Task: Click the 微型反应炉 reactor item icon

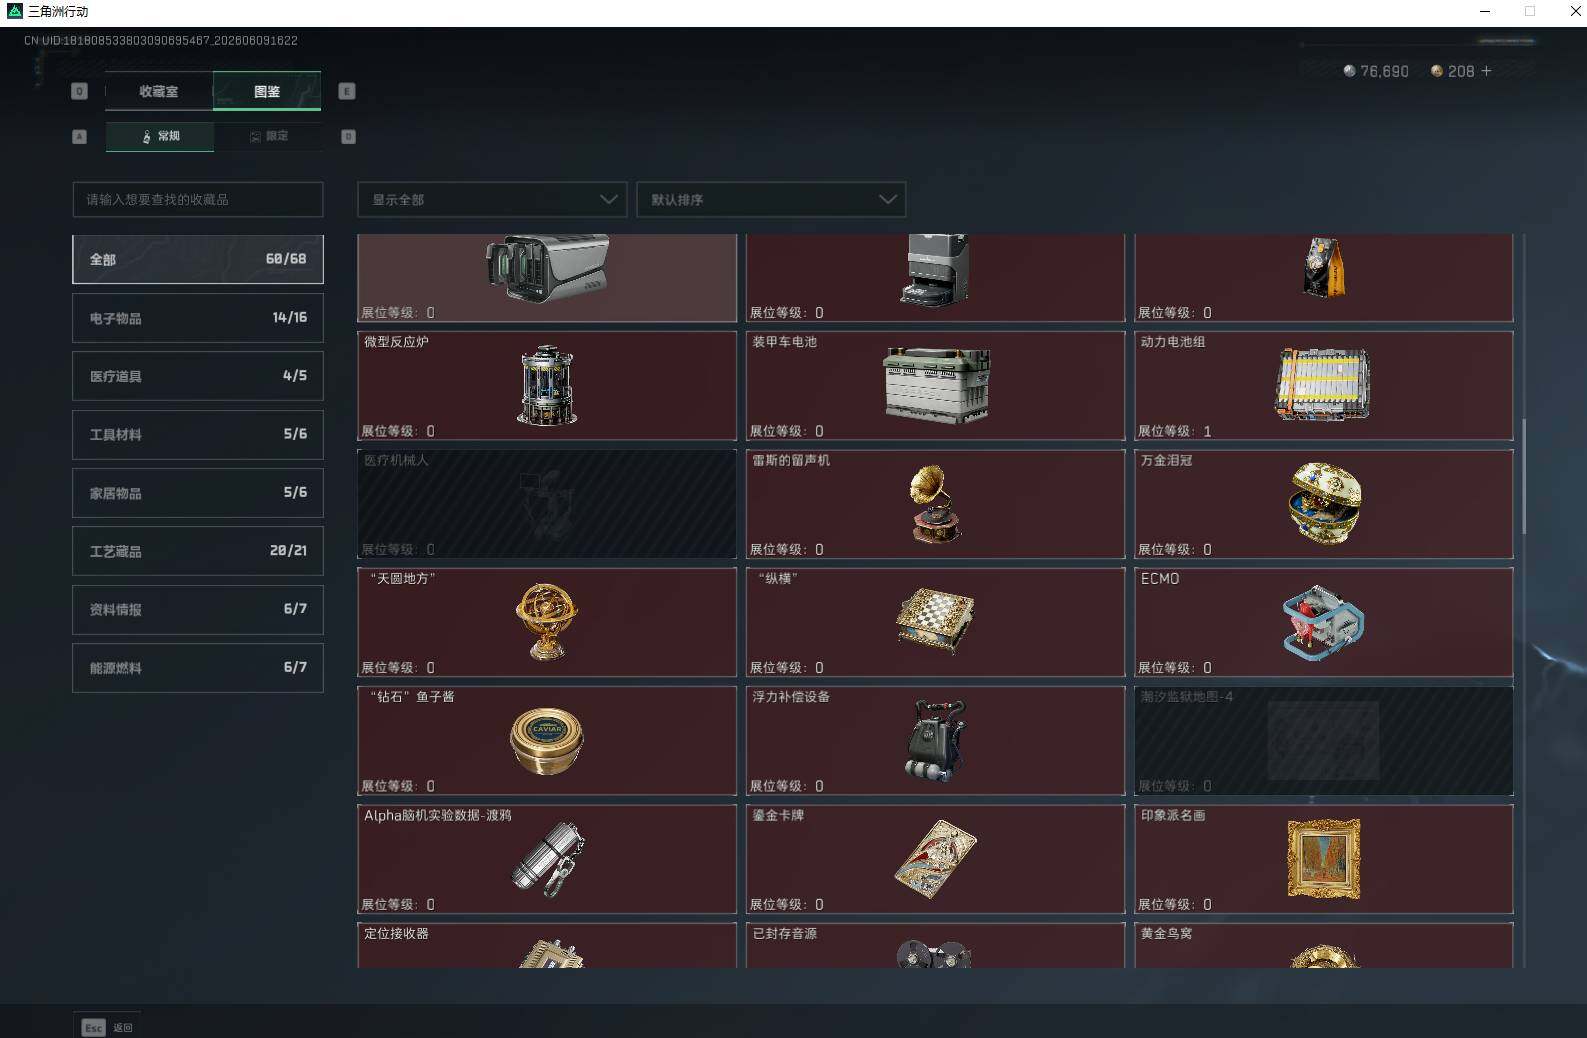Action: (x=547, y=385)
